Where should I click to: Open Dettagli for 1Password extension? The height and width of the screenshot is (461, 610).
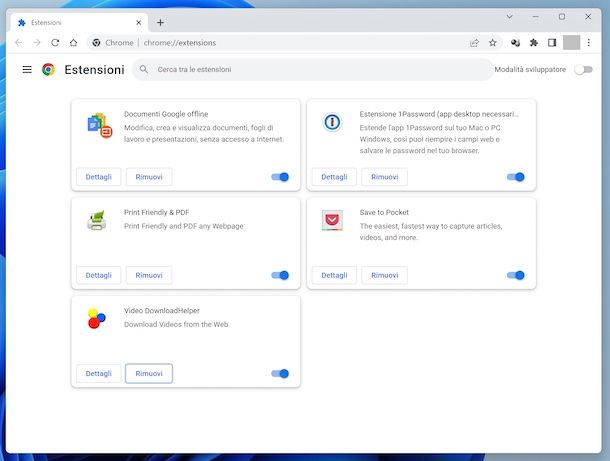[x=334, y=177]
